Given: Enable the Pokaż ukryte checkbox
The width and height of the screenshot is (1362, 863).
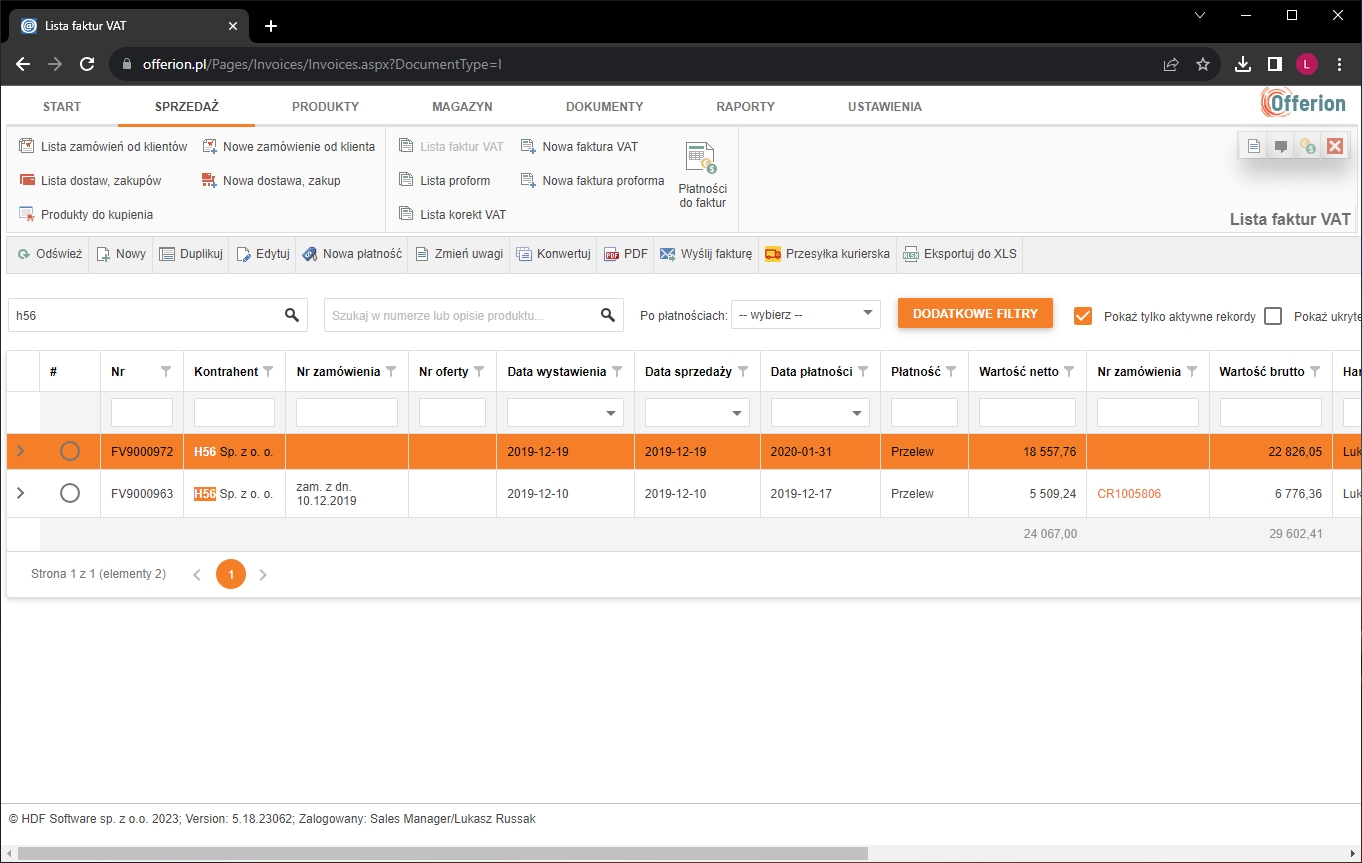Looking at the screenshot, I should tap(1274, 316).
